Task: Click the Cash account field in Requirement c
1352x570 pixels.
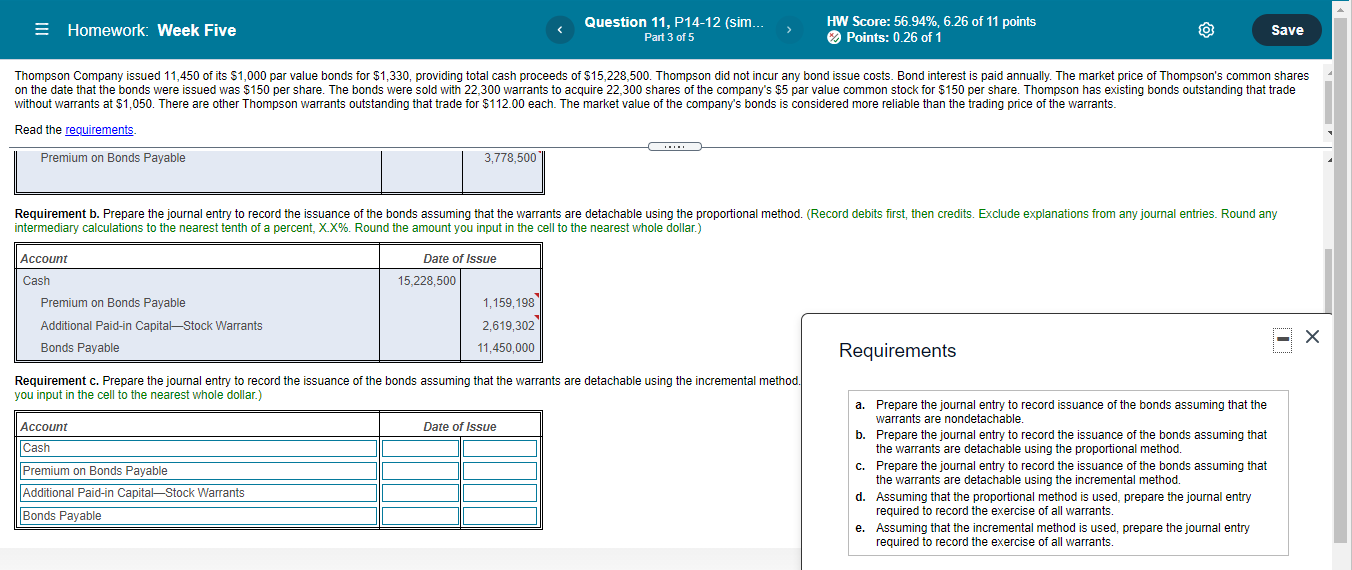Action: pyautogui.click(x=199, y=448)
